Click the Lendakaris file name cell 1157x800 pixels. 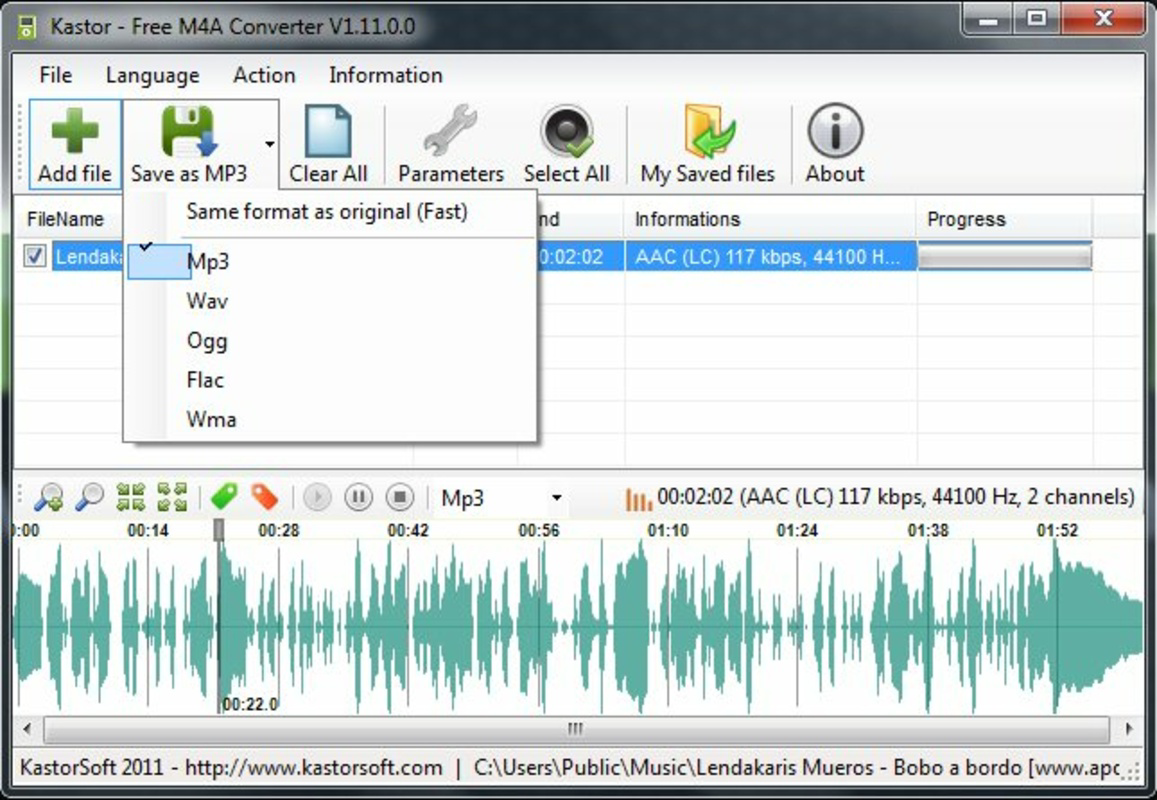click(89, 257)
